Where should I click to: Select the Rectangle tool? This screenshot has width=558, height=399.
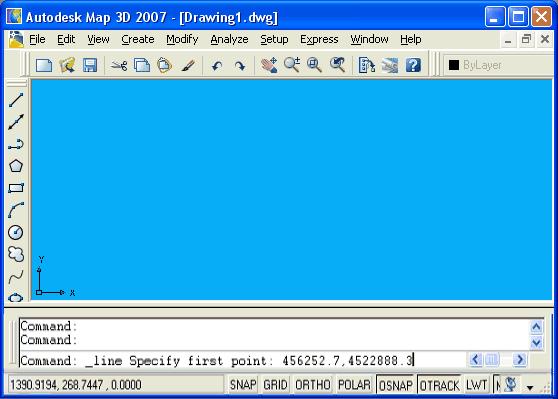coord(16,188)
